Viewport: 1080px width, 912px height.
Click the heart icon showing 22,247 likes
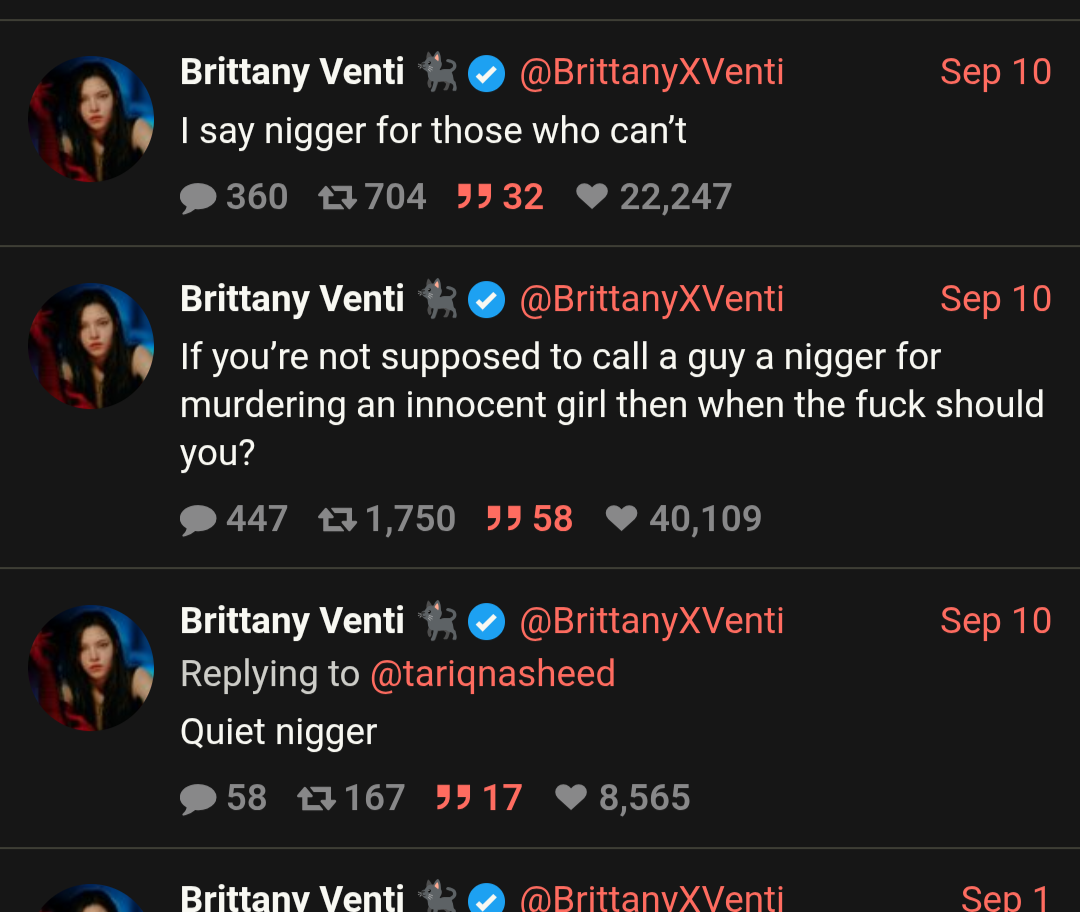point(592,197)
